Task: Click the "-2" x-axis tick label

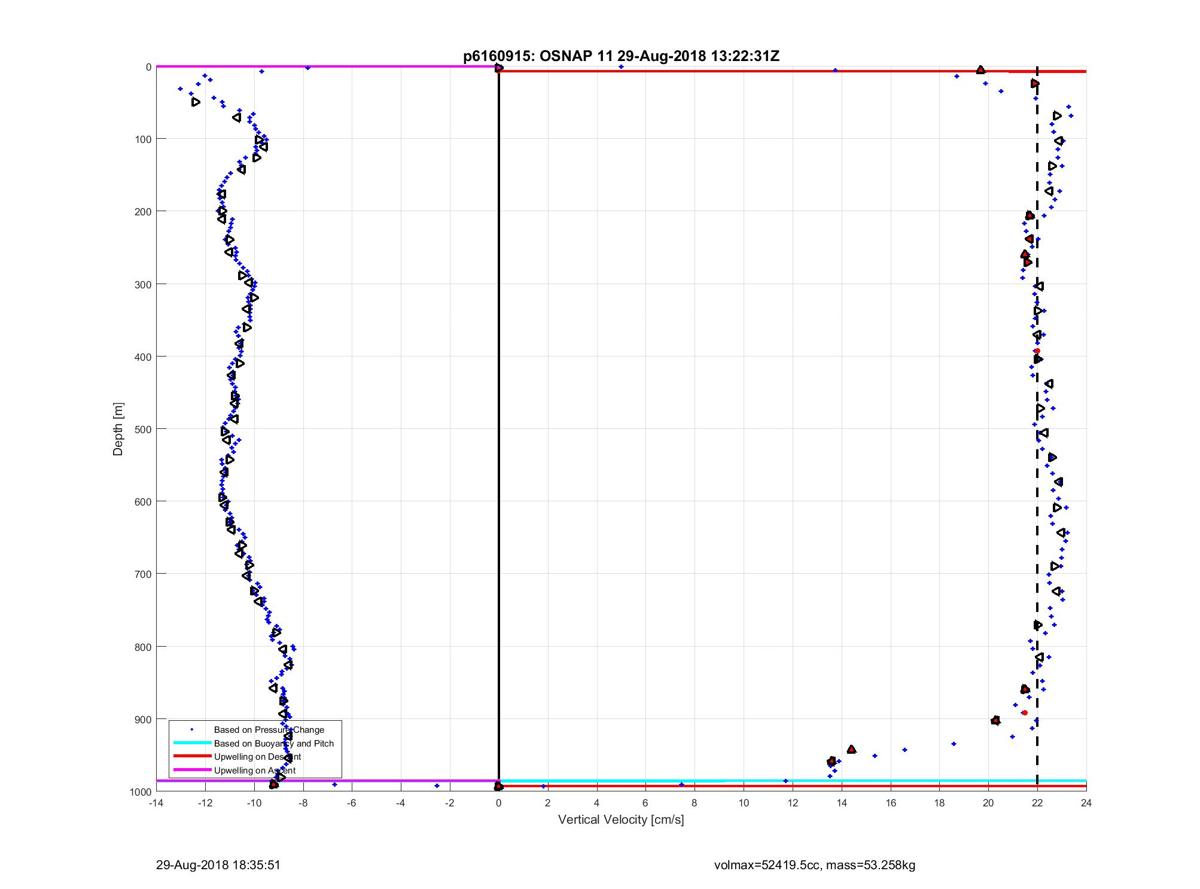Action: (449, 802)
